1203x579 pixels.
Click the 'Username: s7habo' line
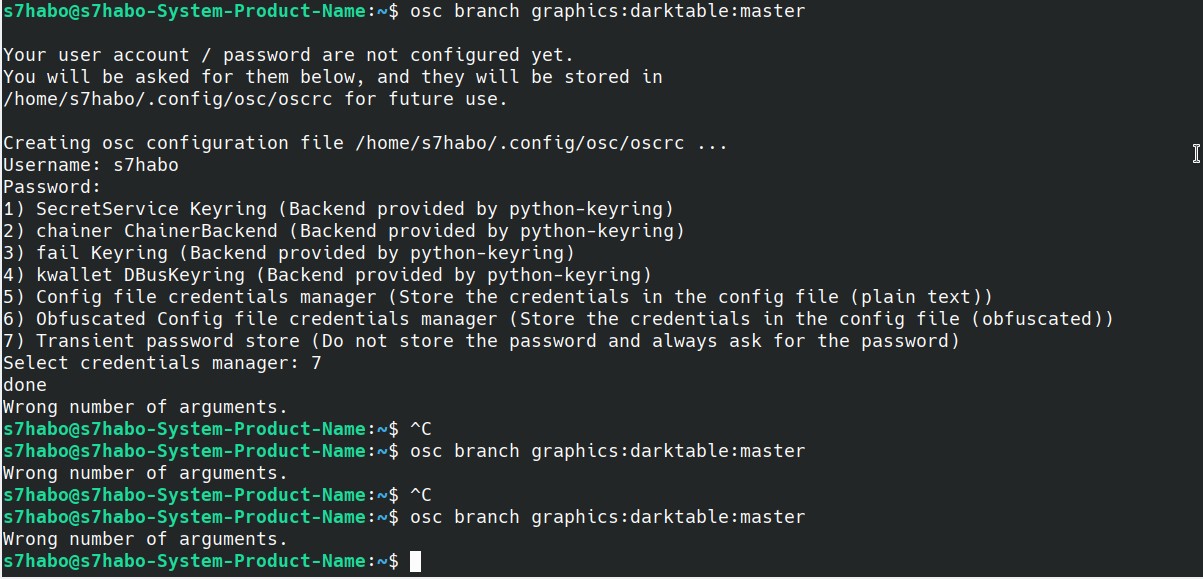[x=90, y=165]
